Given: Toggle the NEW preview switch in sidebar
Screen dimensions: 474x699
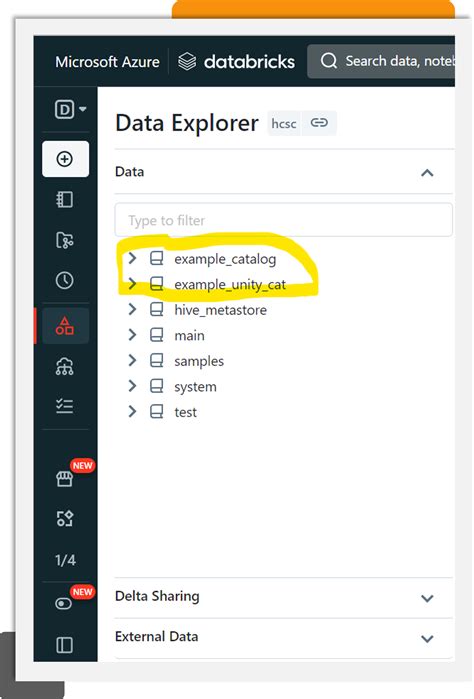Looking at the screenshot, I should [64, 604].
